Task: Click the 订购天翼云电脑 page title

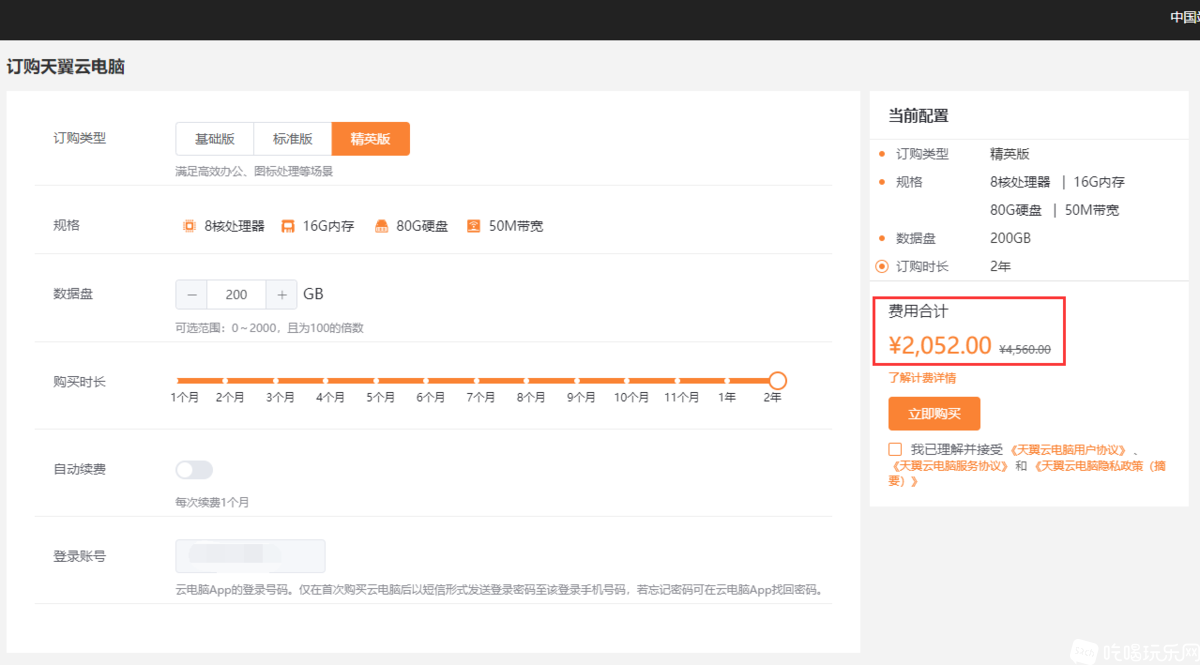Action: pyautogui.click(x=66, y=67)
